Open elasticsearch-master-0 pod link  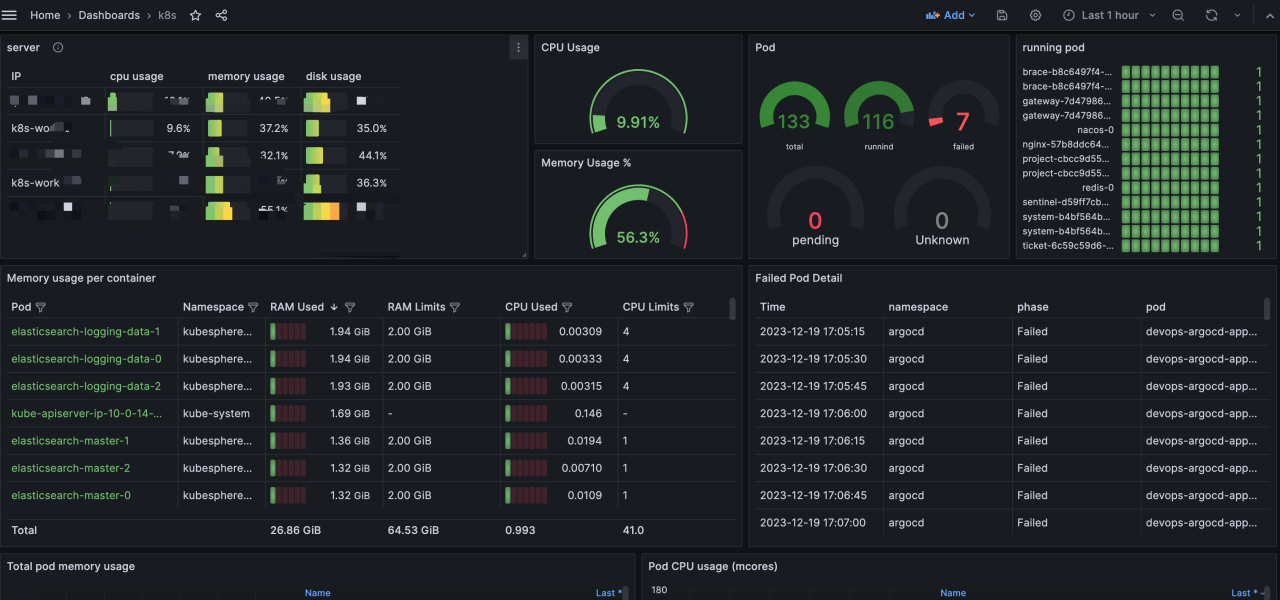click(70, 495)
